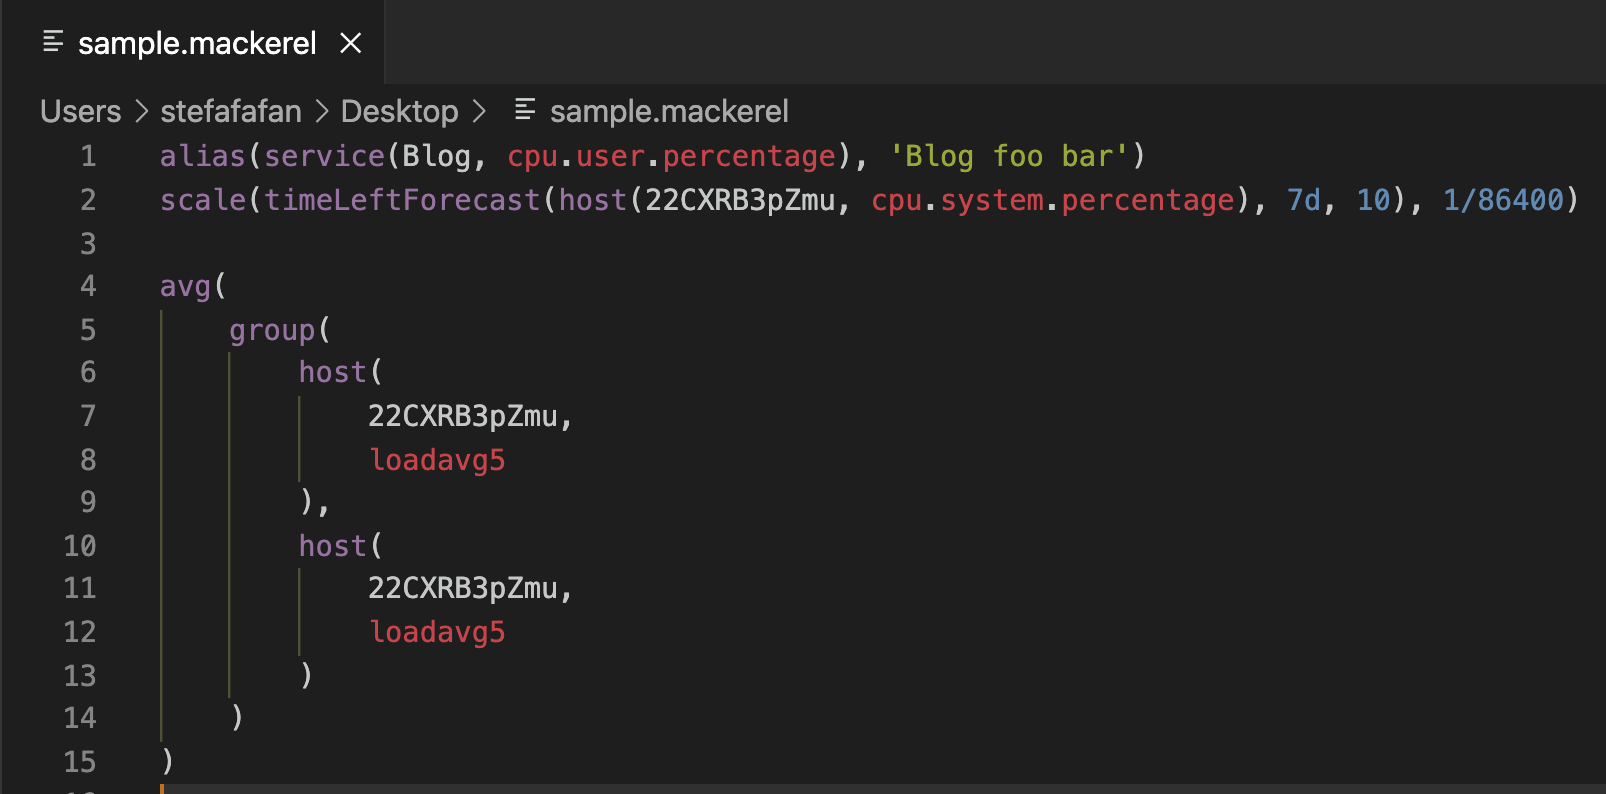Click line number 2 in gutter
1606x794 pixels.
[88, 200]
